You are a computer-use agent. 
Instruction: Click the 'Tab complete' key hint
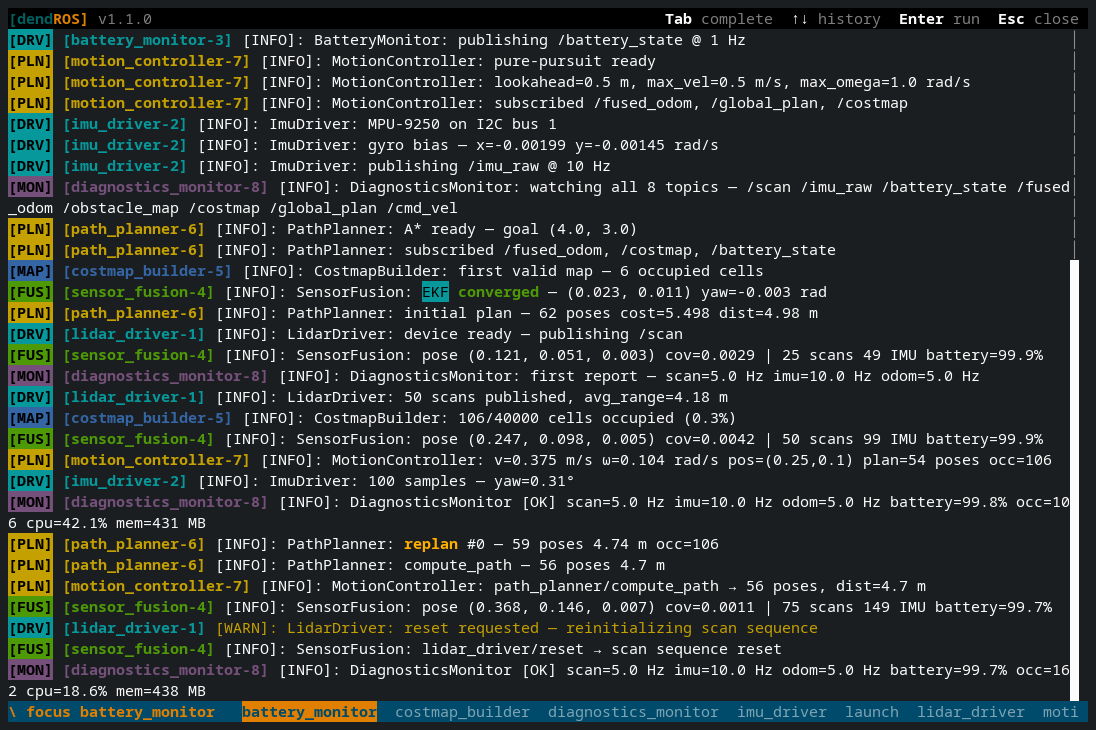(x=719, y=19)
